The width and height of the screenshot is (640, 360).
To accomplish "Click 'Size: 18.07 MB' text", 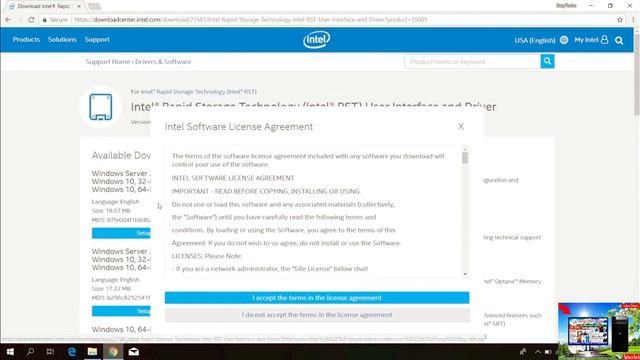I will 111,211.
